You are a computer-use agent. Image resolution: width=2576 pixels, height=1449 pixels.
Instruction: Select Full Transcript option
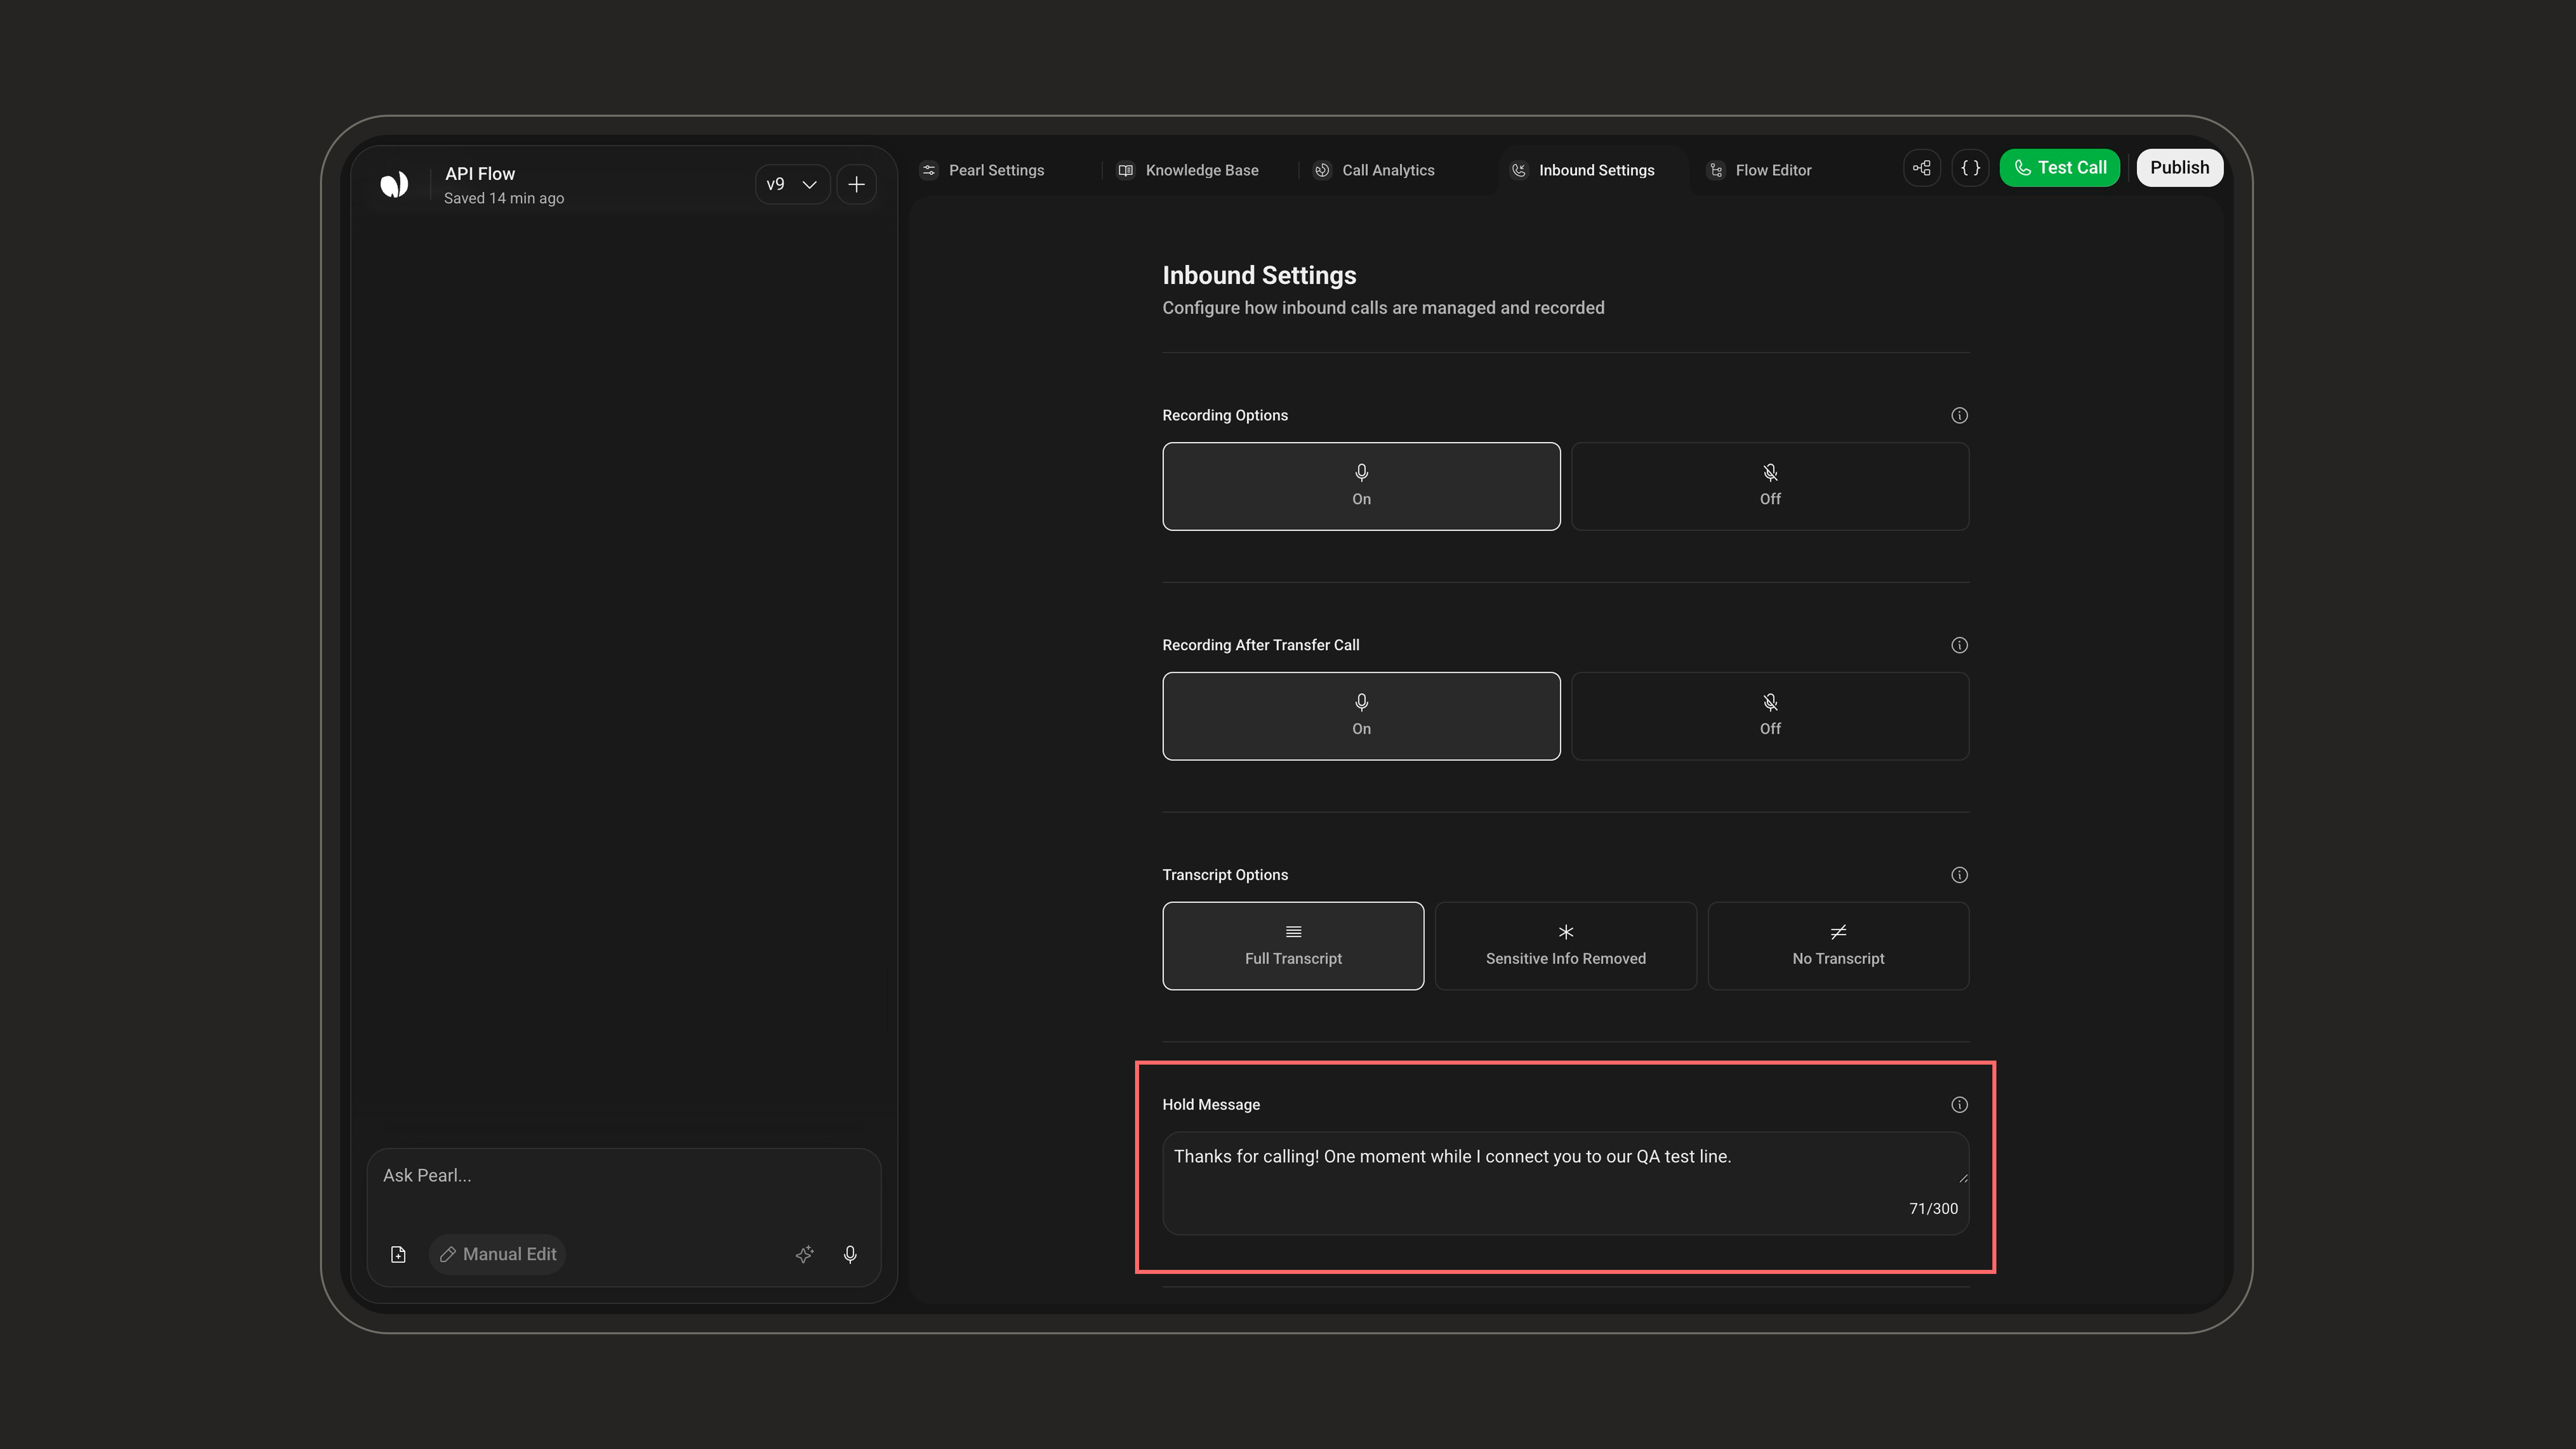tap(1293, 946)
